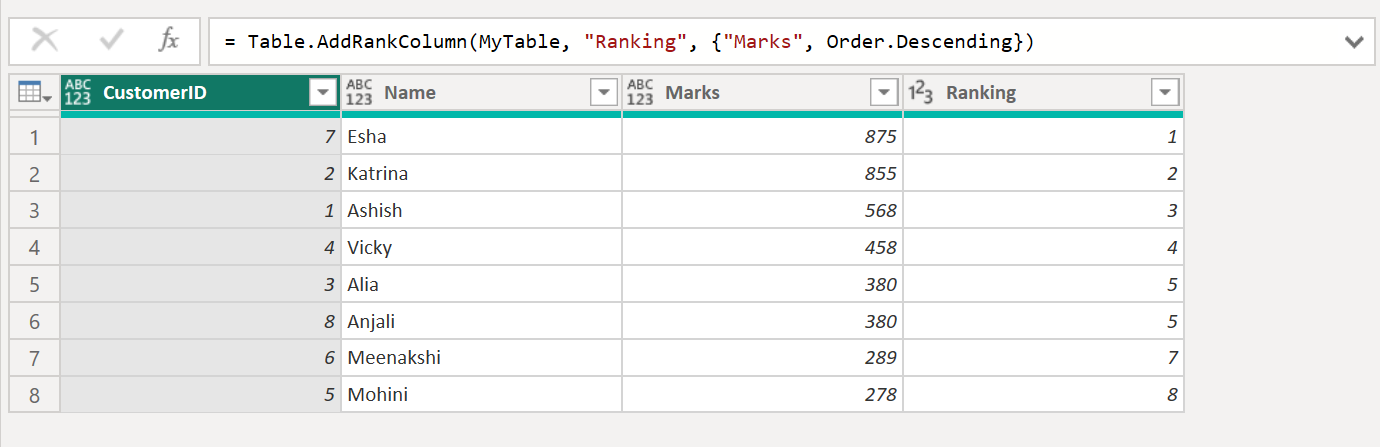Select row number 3

pos(35,211)
